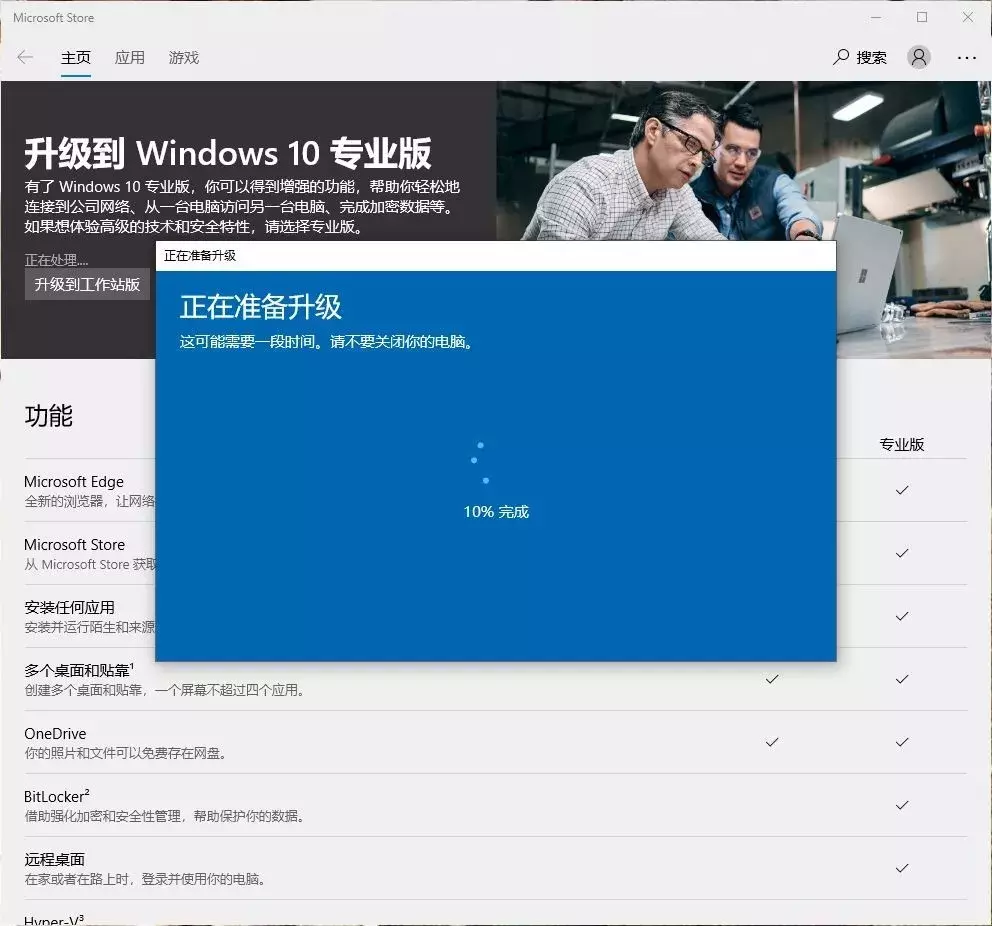992x926 pixels.
Task: Click the OneDrive description 你的照片和文件可以免费存在网盘
Action: (125, 753)
